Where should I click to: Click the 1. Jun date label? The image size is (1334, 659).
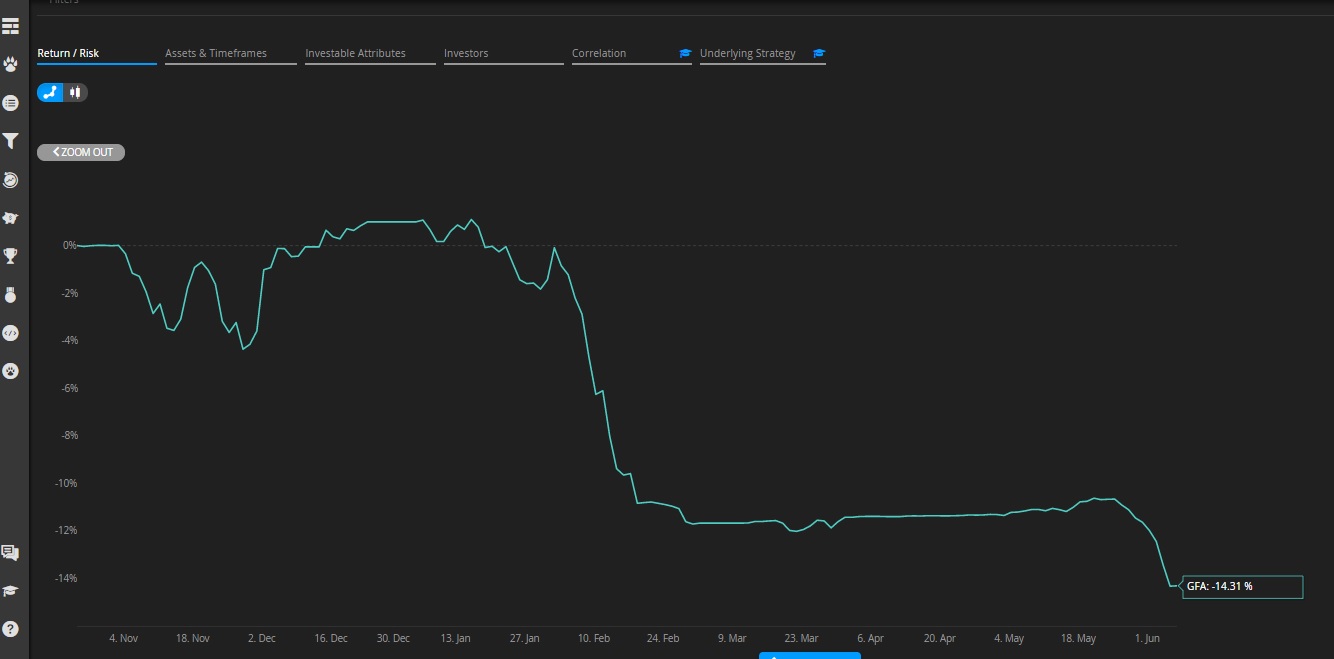coord(1147,638)
